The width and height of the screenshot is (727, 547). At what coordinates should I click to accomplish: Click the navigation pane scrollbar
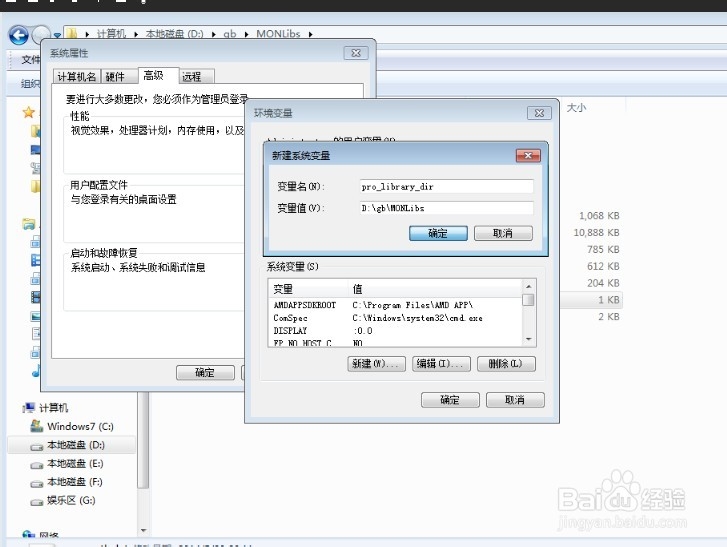(144, 440)
